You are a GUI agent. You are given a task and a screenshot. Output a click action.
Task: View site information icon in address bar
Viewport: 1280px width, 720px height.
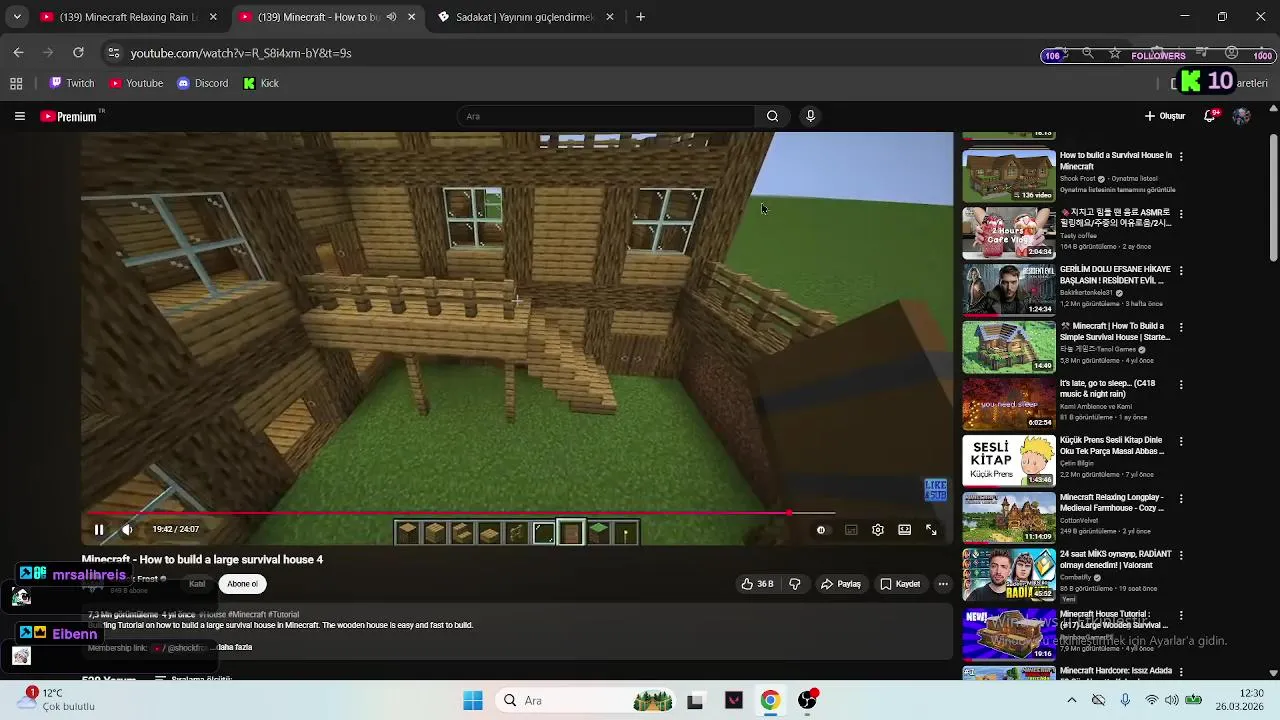coord(114,53)
